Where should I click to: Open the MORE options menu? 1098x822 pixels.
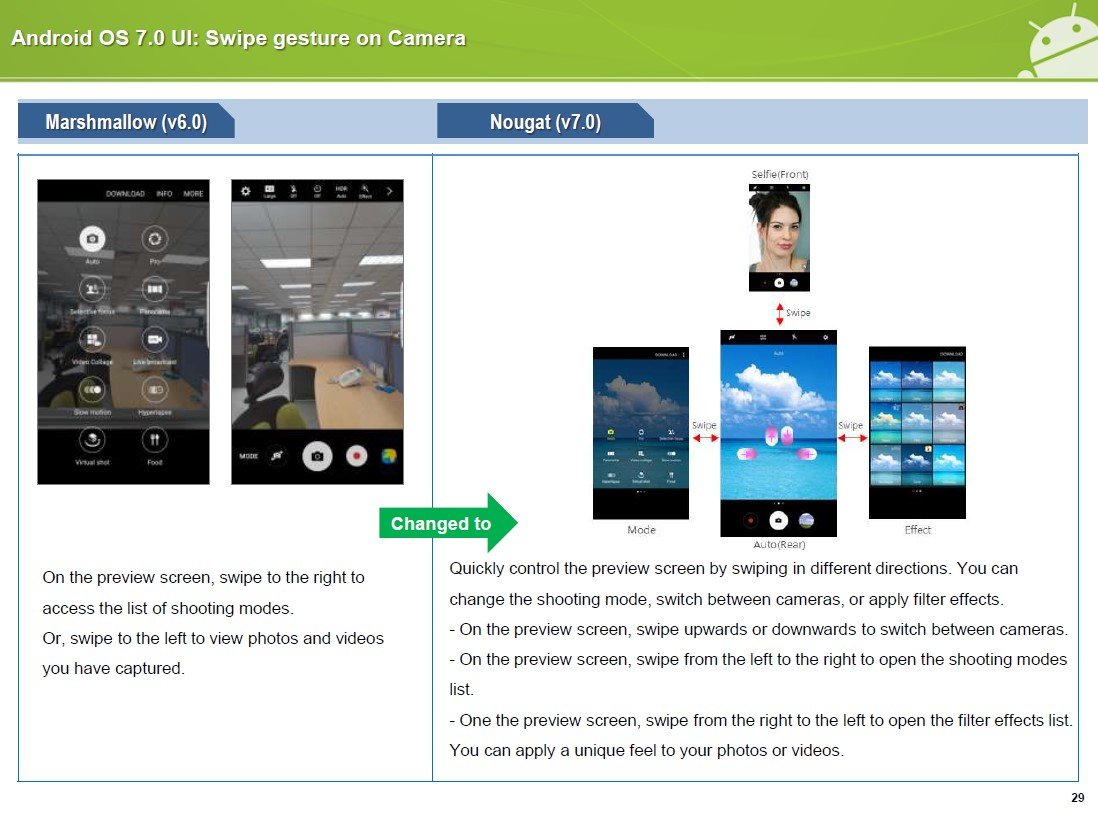[x=193, y=193]
